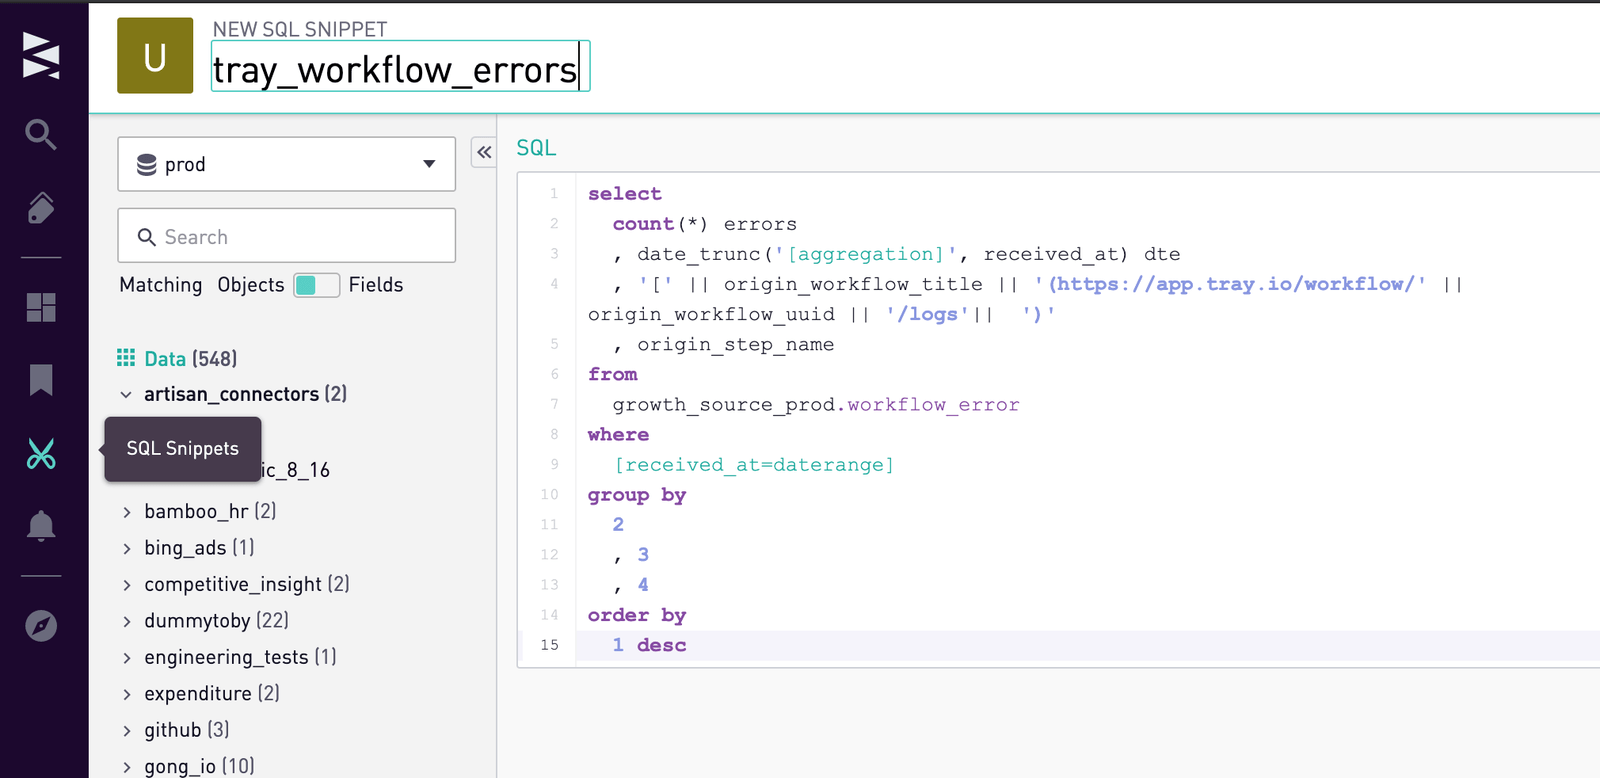Click the tag icon in sidebar
The width and height of the screenshot is (1600, 778).
click(x=40, y=208)
